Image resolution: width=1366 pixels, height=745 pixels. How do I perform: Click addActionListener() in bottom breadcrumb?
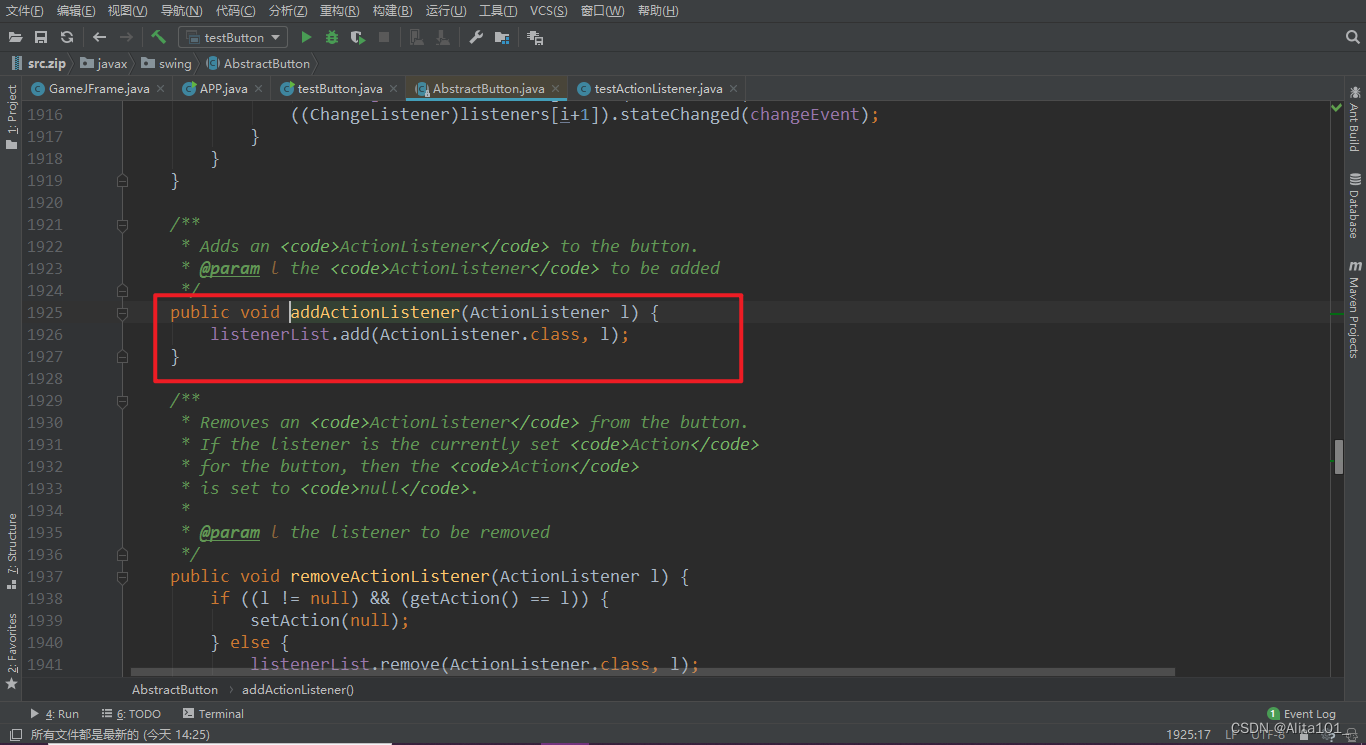[298, 689]
